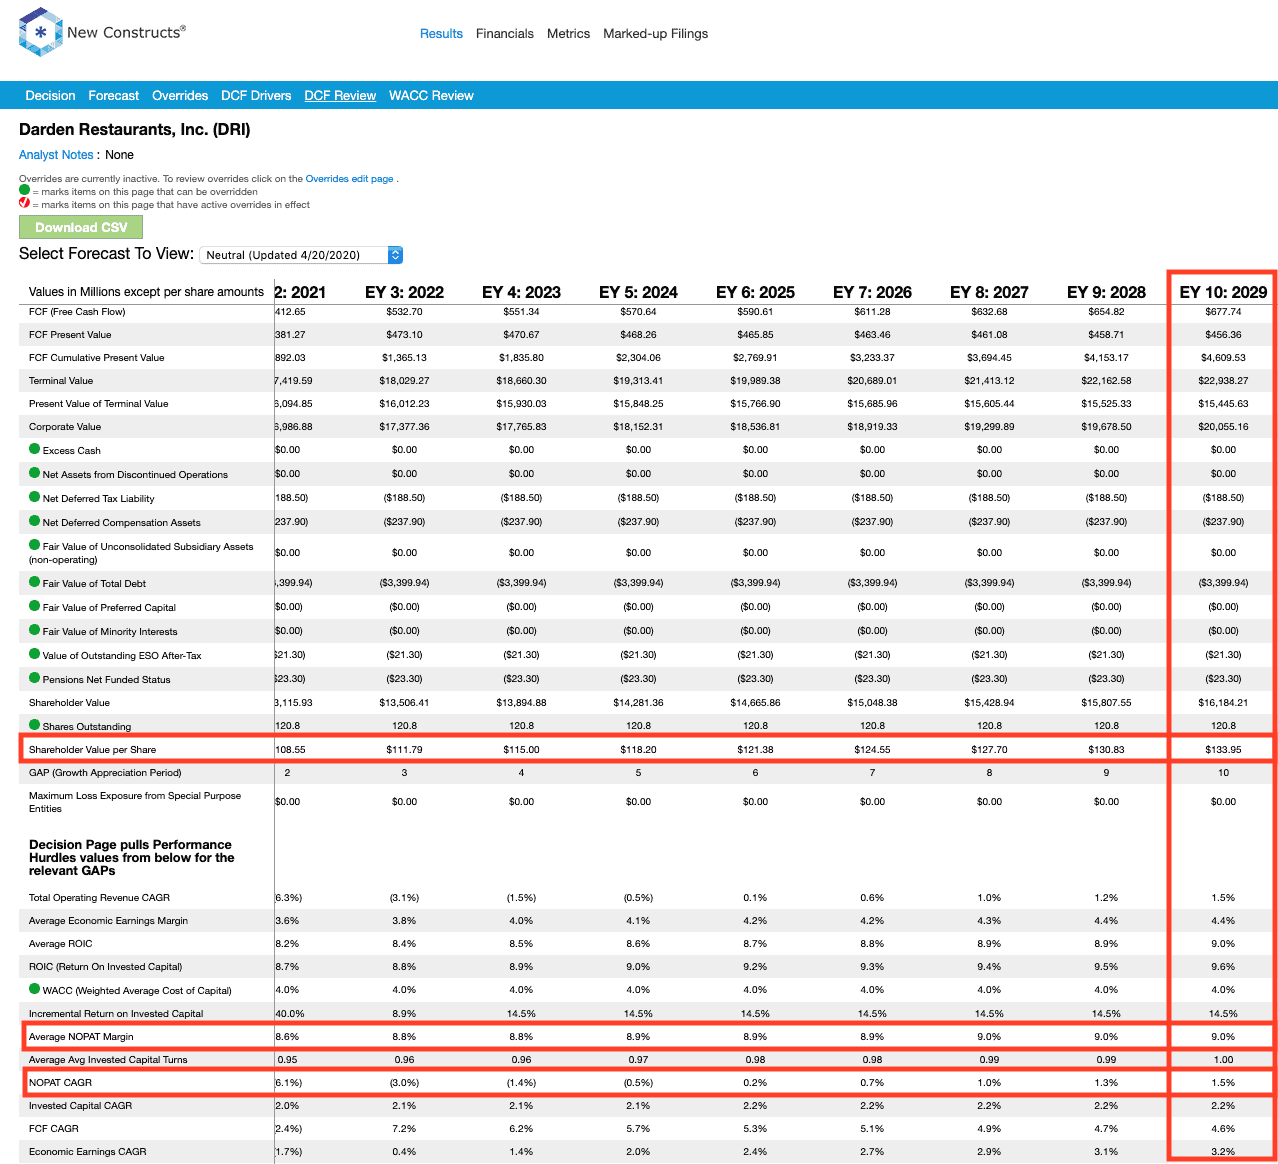Click the Analyst Notes link

(x=56, y=155)
